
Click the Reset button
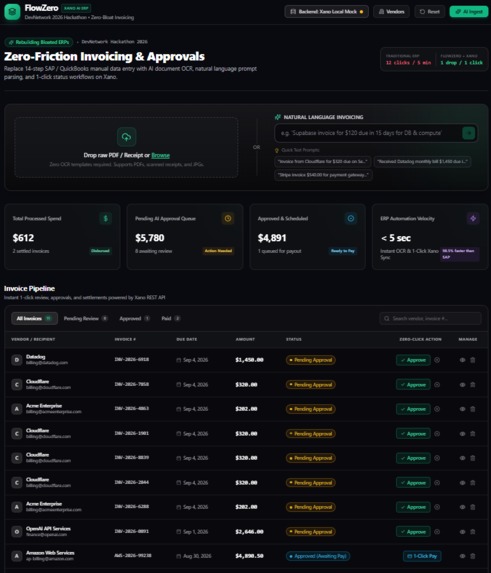click(429, 12)
